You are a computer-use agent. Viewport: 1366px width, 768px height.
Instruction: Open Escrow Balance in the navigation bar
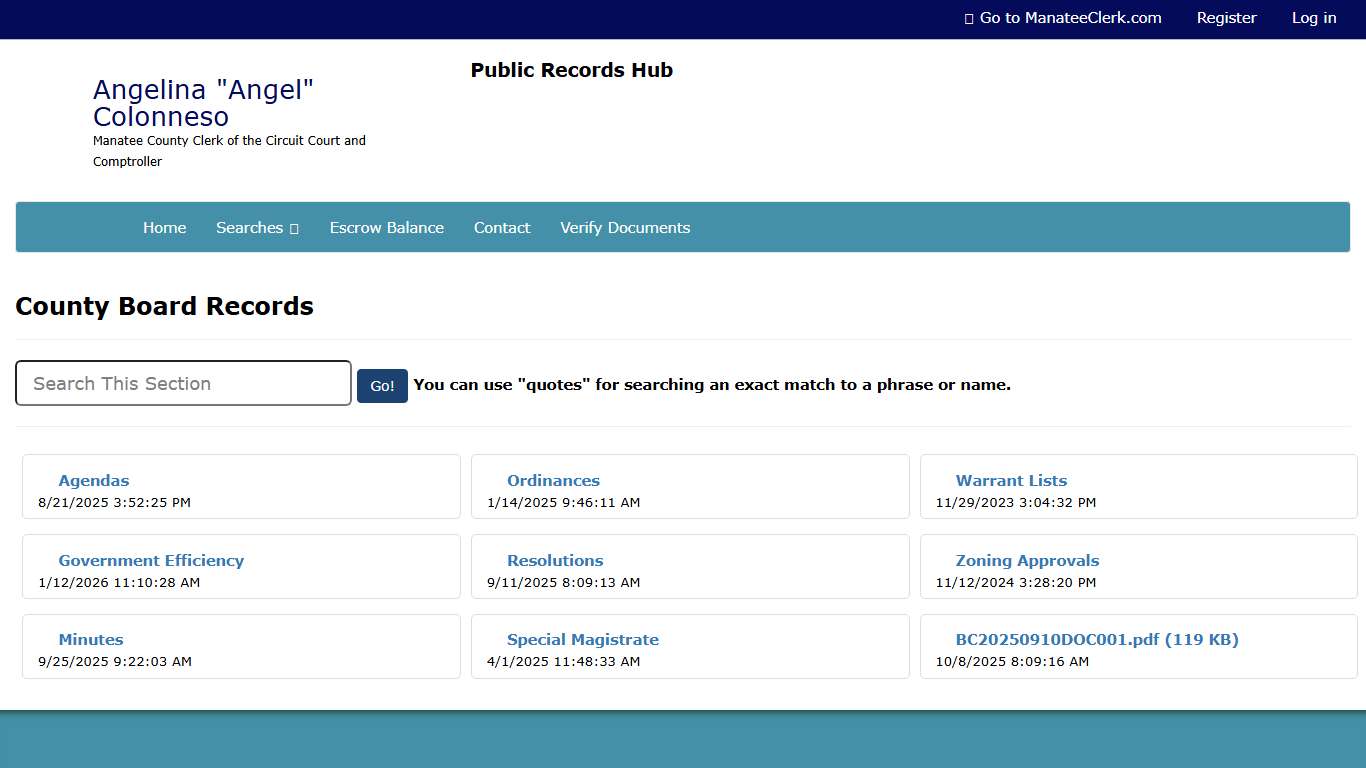(x=386, y=228)
